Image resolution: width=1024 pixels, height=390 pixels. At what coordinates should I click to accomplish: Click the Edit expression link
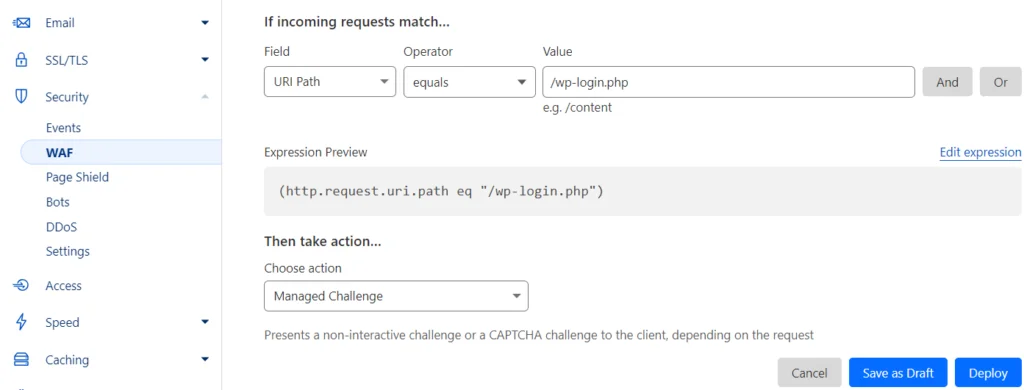980,152
